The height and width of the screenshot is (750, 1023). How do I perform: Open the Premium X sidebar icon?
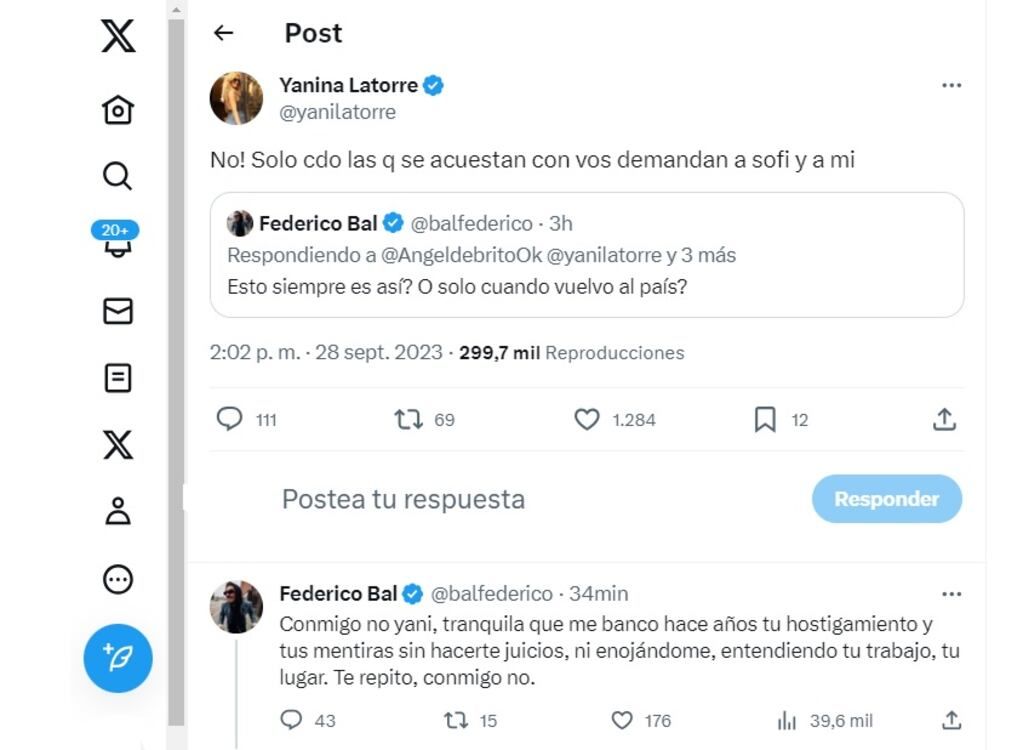(x=118, y=446)
